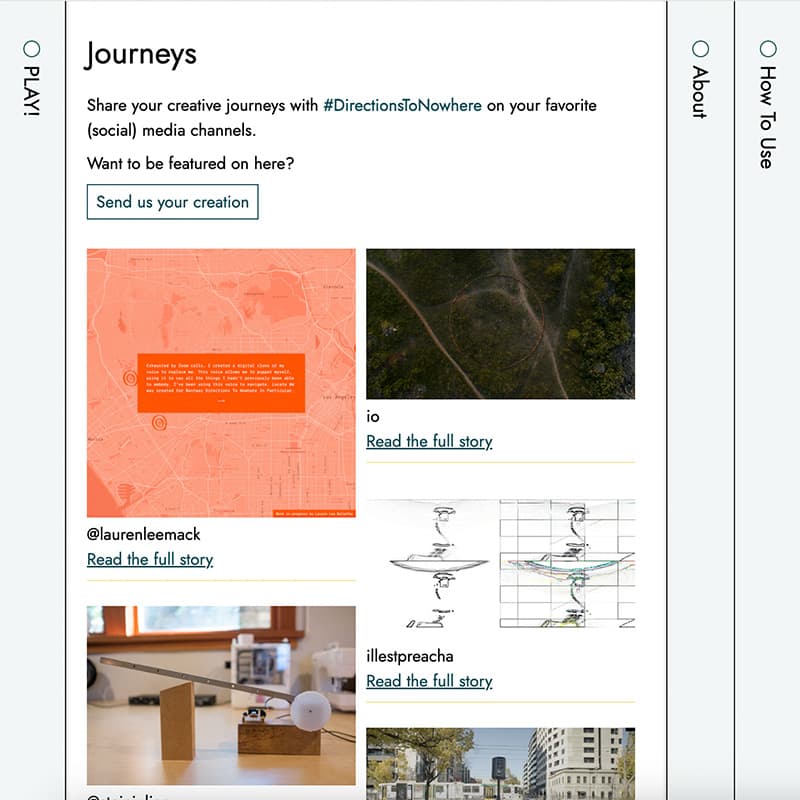Open the How To Use panel tab

(x=767, y=116)
